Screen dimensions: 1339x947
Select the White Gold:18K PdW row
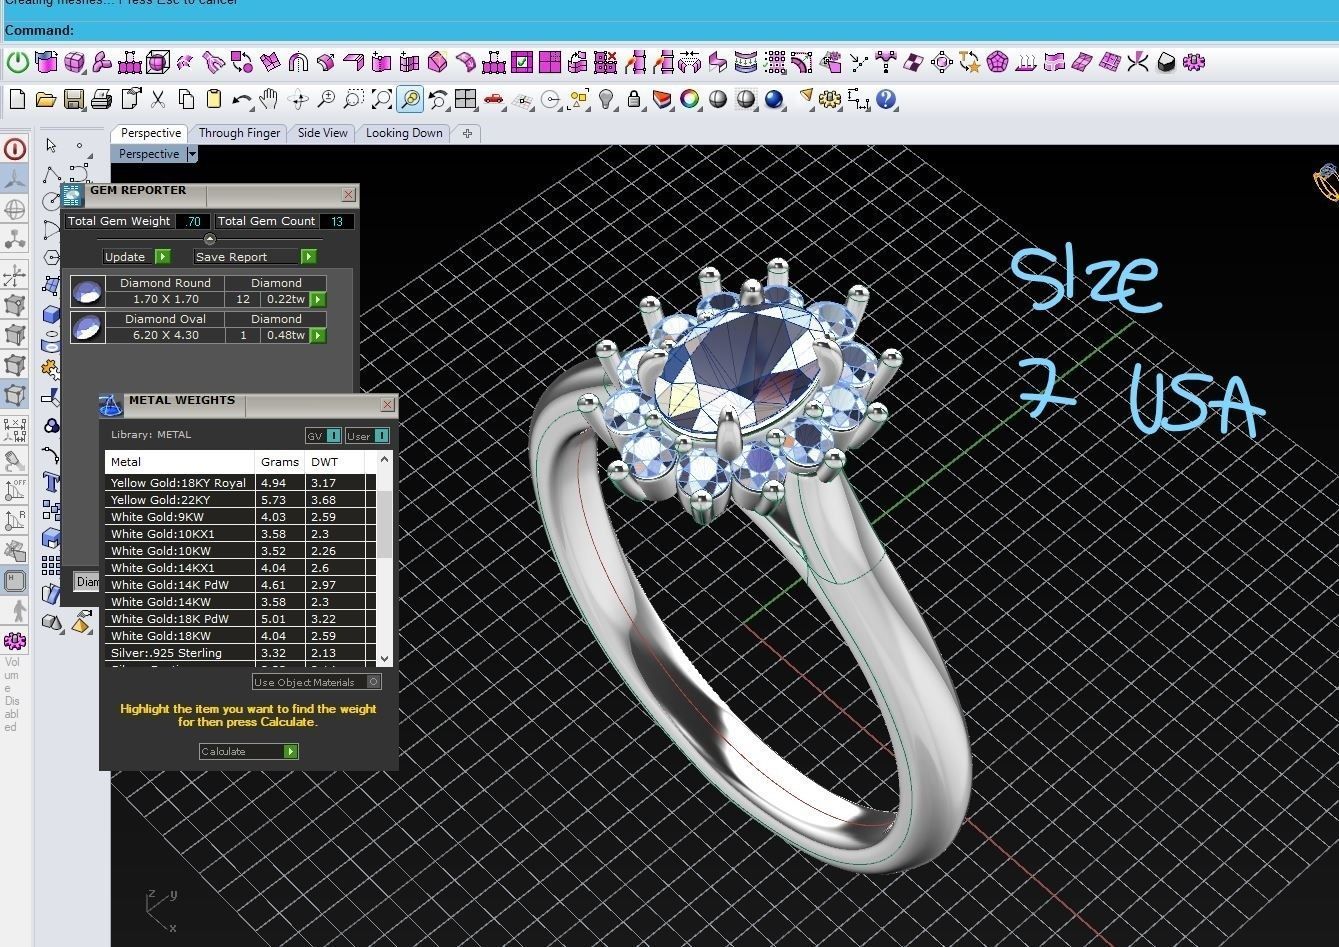click(240, 619)
